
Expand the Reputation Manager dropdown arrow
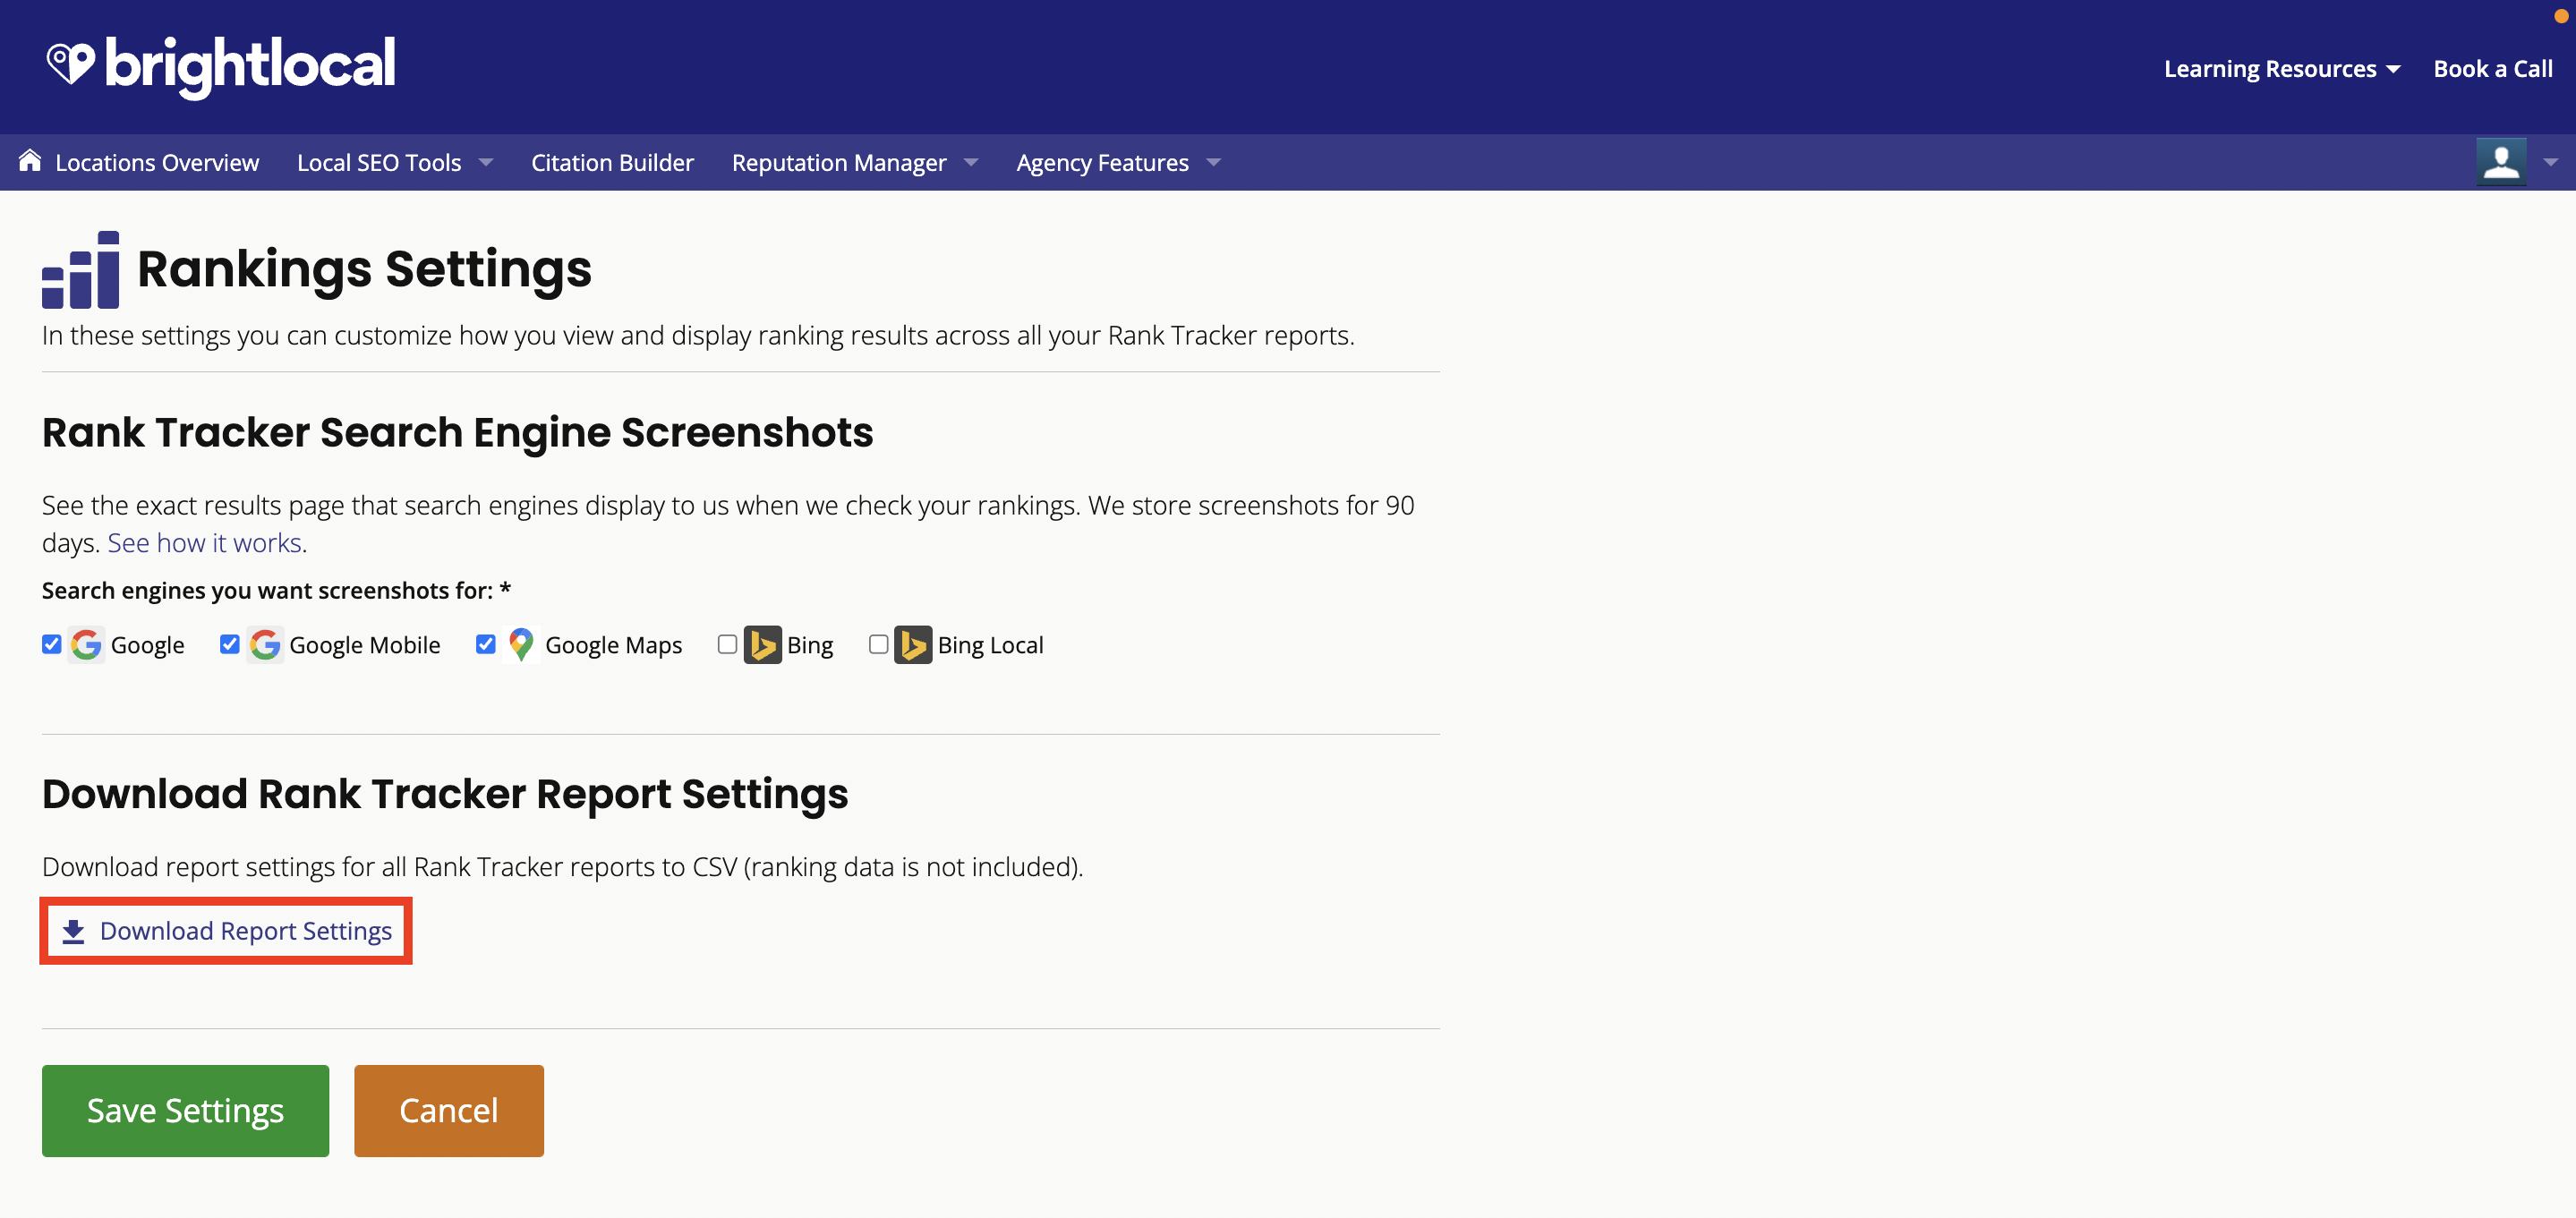pyautogui.click(x=971, y=163)
